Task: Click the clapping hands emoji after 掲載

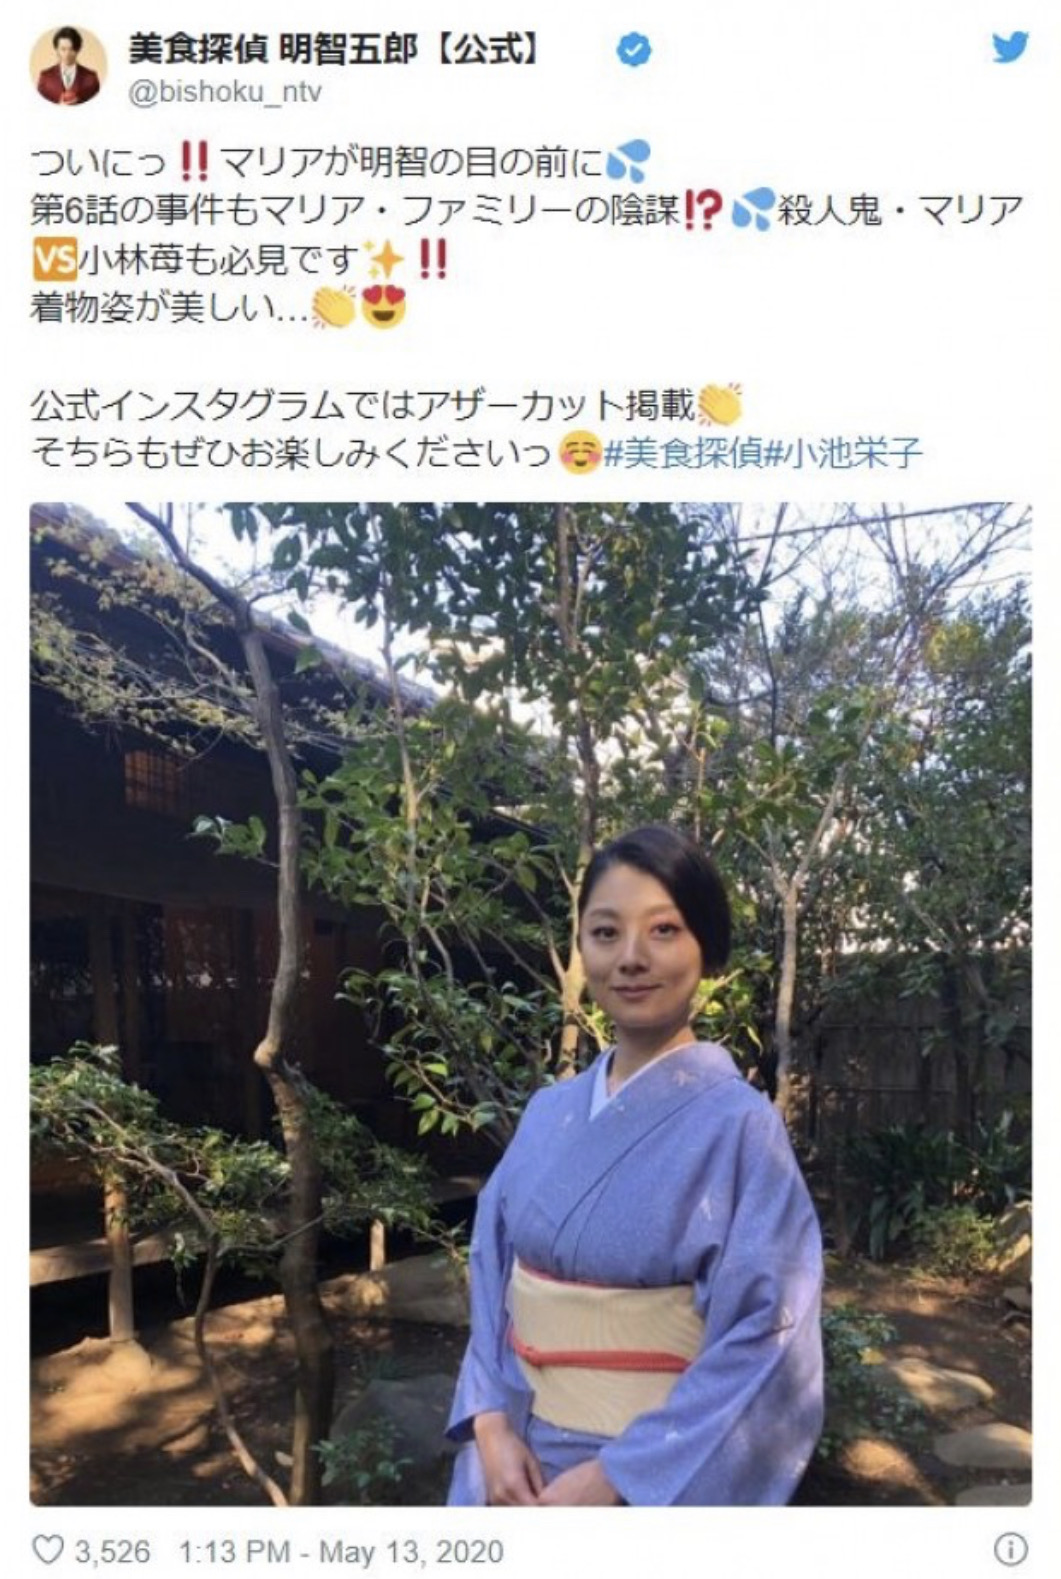Action: [x=720, y=405]
